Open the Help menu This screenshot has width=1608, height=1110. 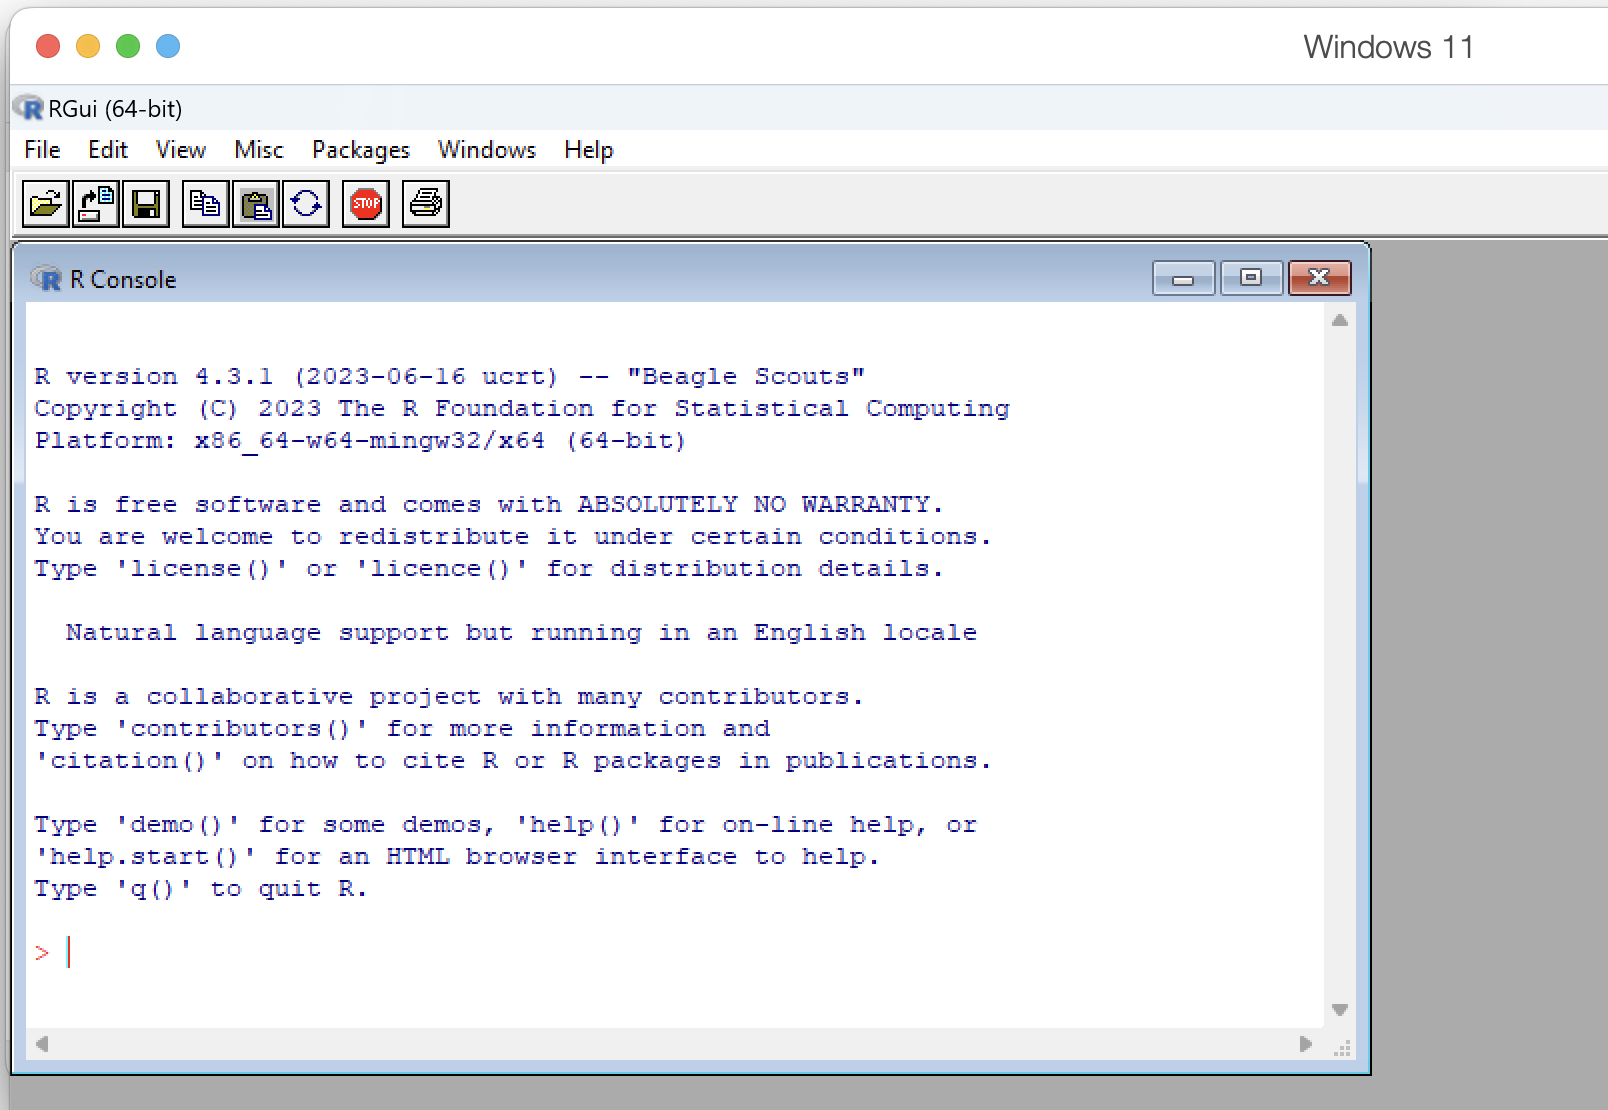[x=588, y=150]
